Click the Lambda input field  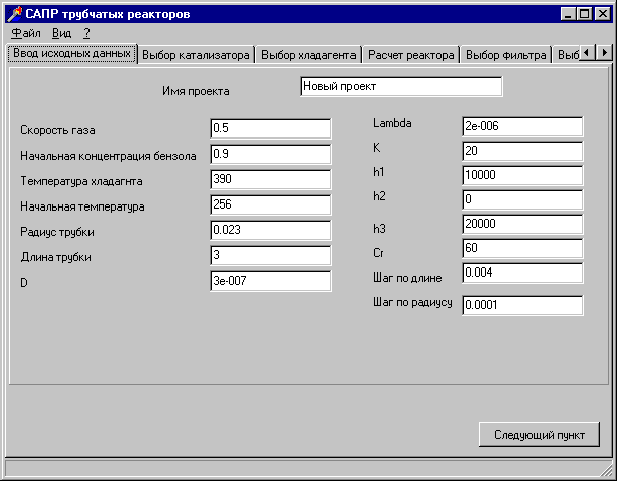(523, 127)
